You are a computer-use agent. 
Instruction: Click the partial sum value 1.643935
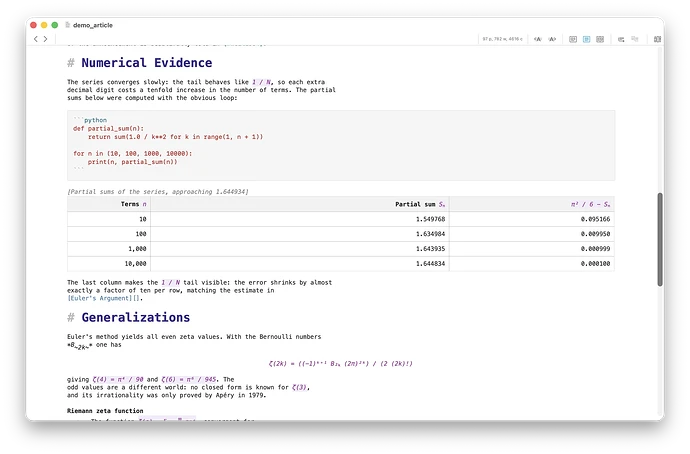(430, 249)
